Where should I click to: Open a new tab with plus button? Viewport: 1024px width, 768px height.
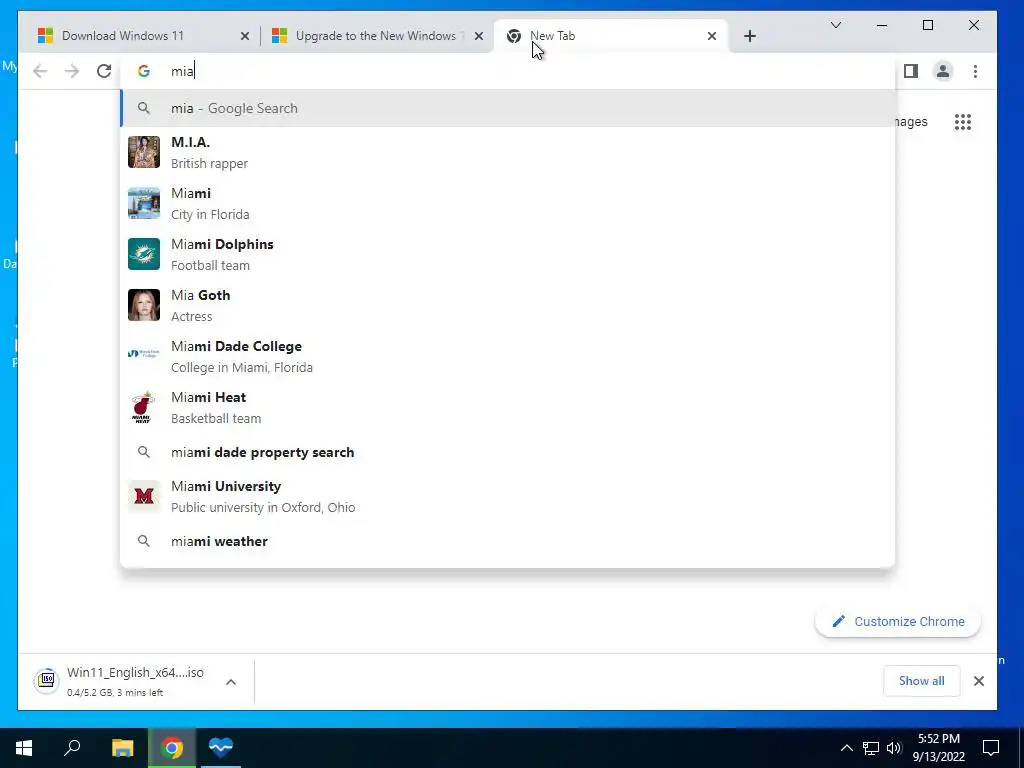pyautogui.click(x=750, y=36)
